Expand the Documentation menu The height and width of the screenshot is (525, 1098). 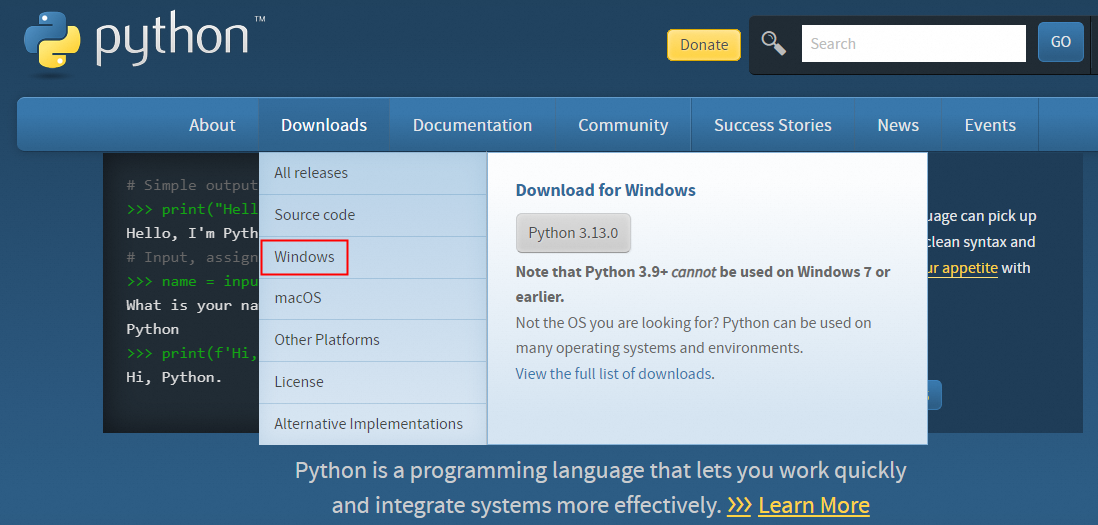pyautogui.click(x=472, y=125)
